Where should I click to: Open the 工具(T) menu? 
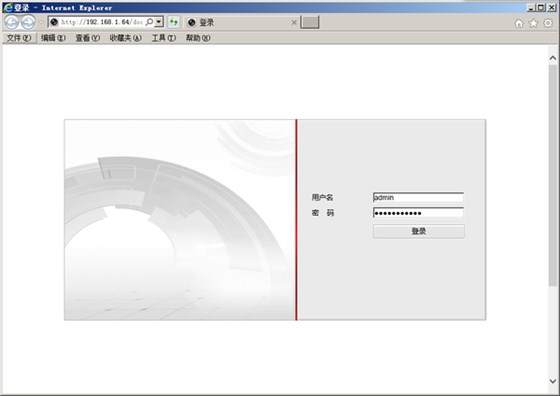(x=164, y=38)
